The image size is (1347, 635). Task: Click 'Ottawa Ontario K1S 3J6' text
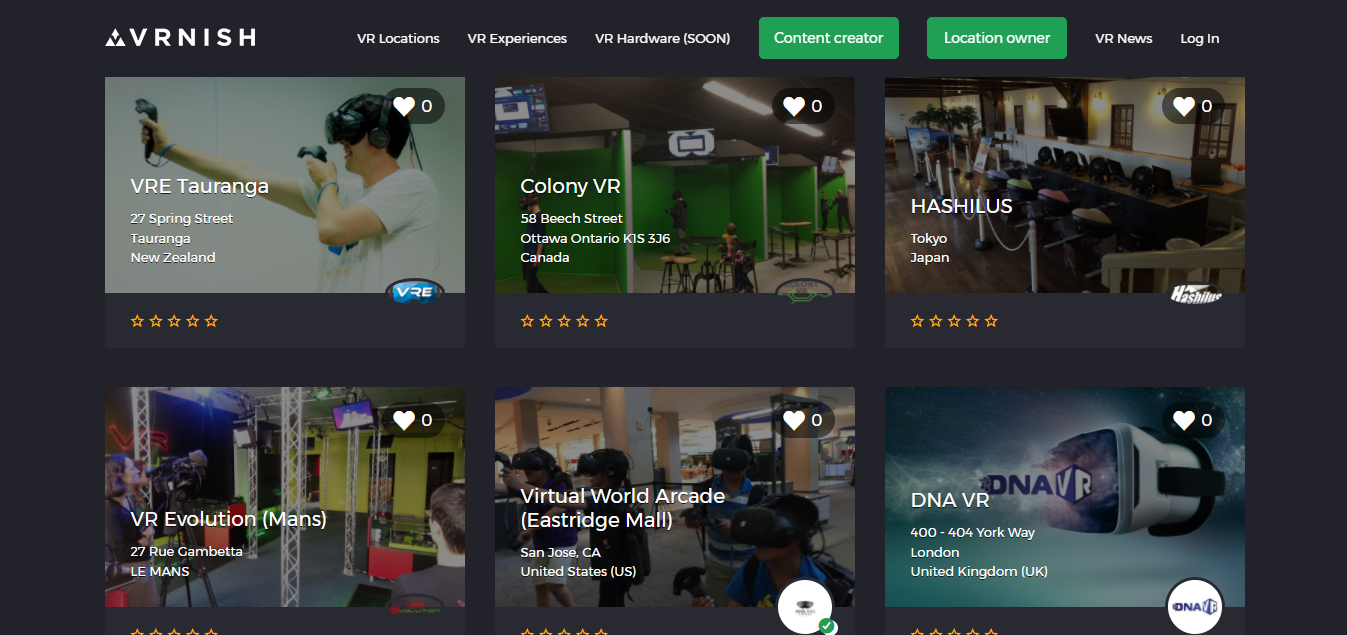point(595,238)
